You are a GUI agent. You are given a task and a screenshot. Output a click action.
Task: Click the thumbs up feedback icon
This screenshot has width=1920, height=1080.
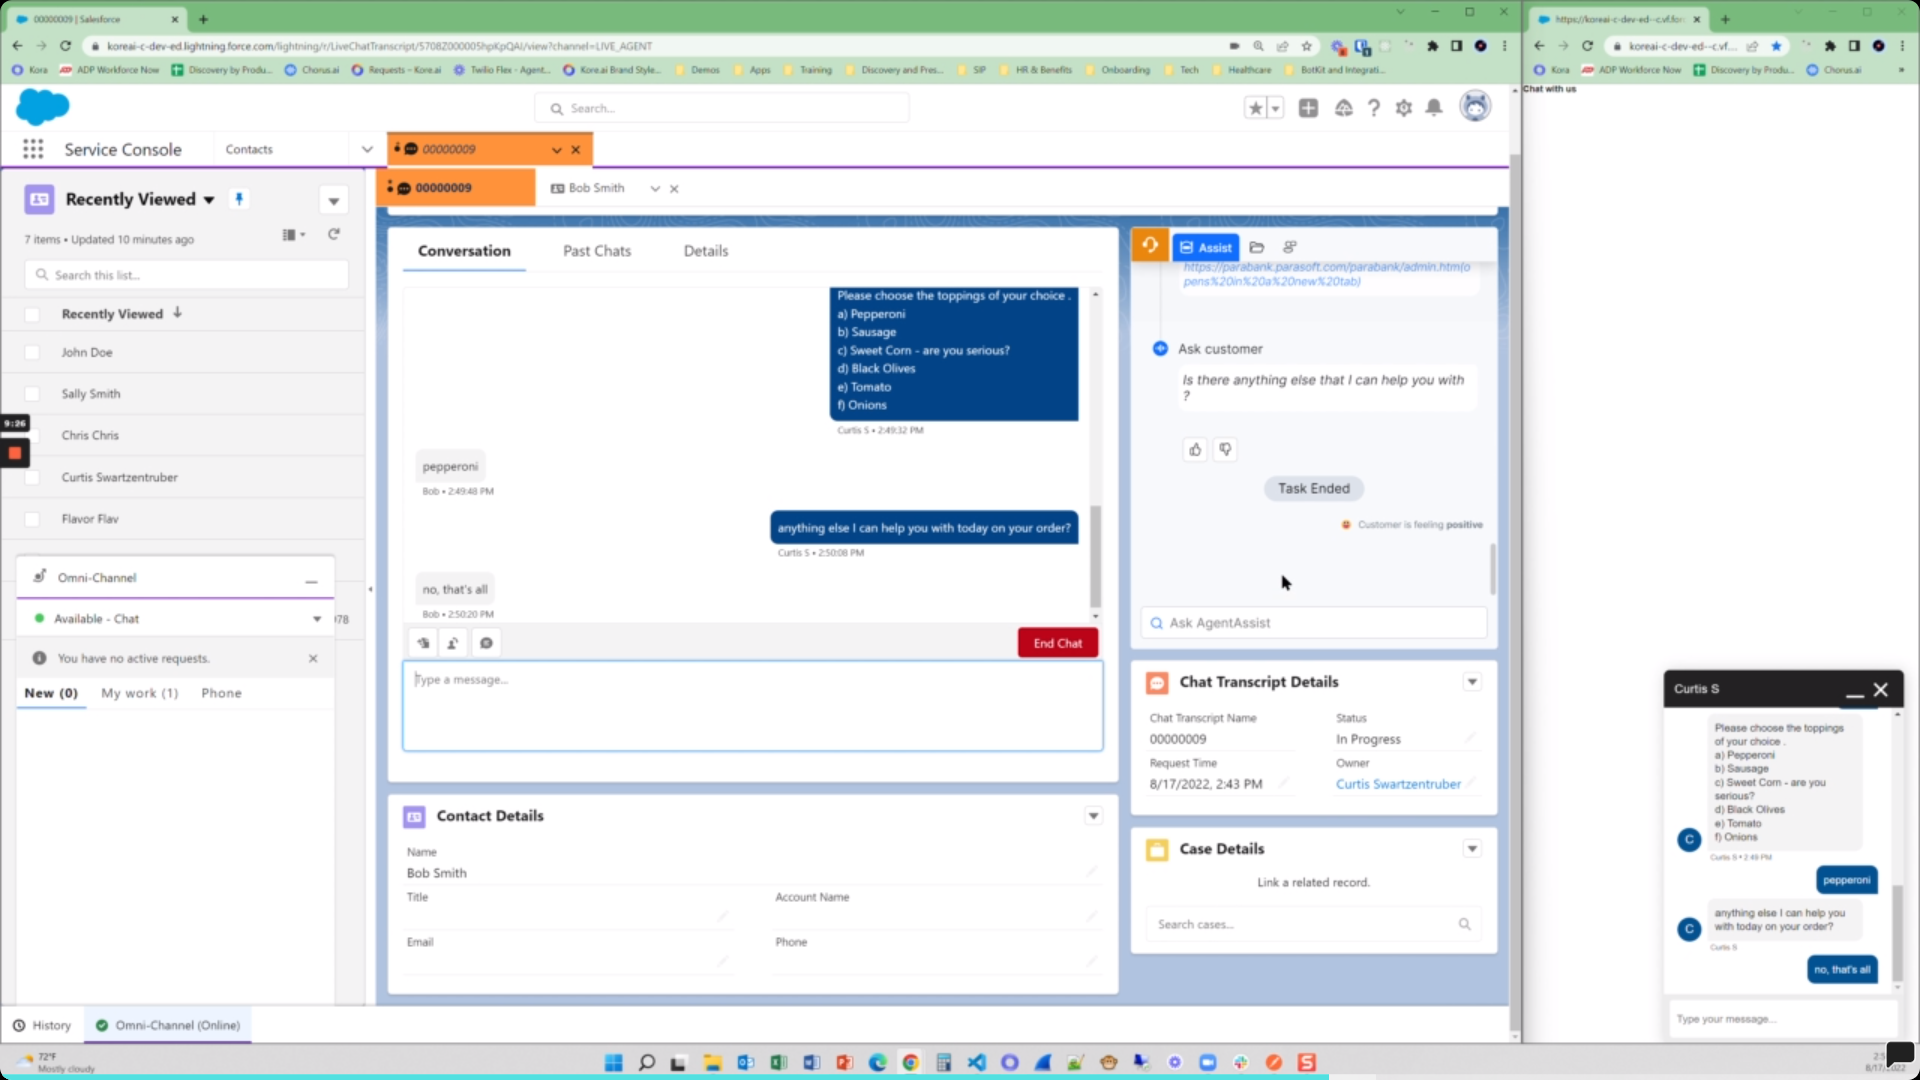[x=1195, y=450]
